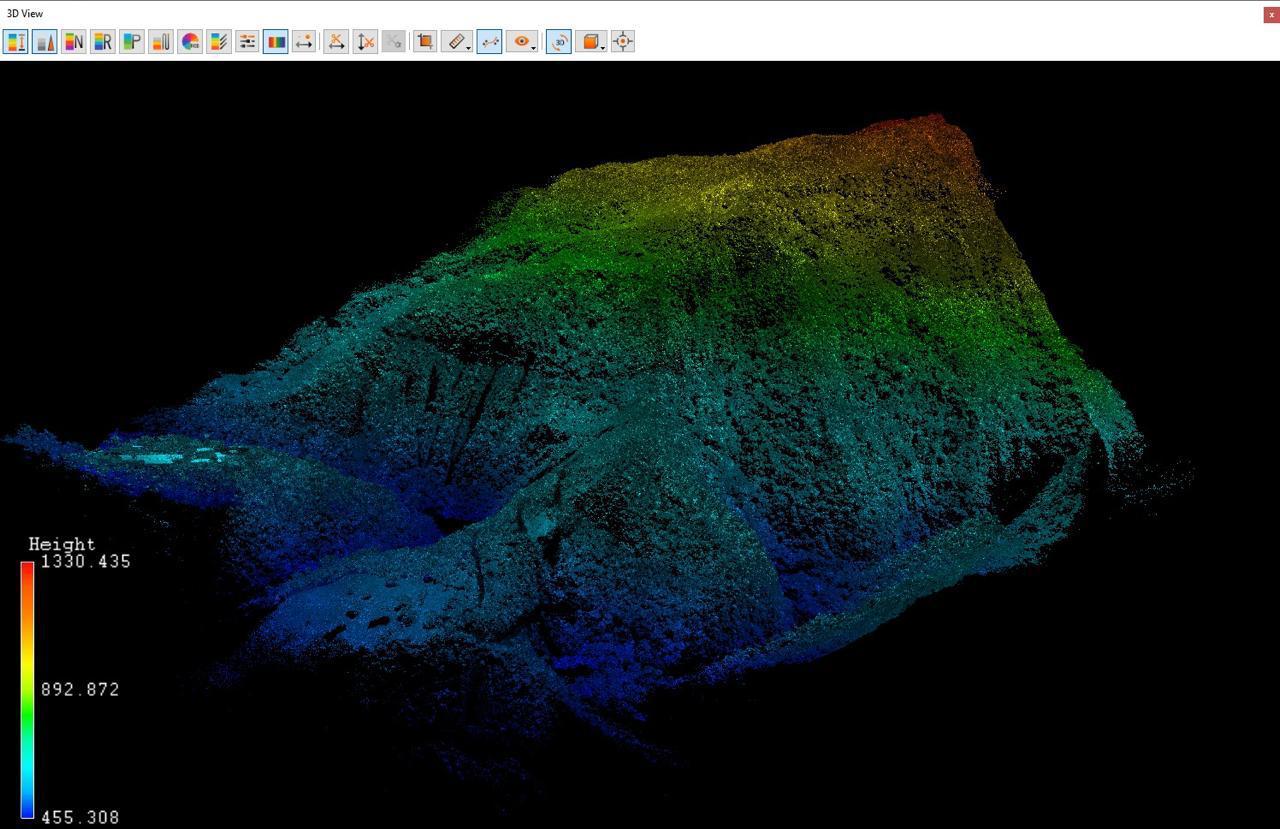Close the 3D View window
1280x829 pixels.
[x=1271, y=14]
